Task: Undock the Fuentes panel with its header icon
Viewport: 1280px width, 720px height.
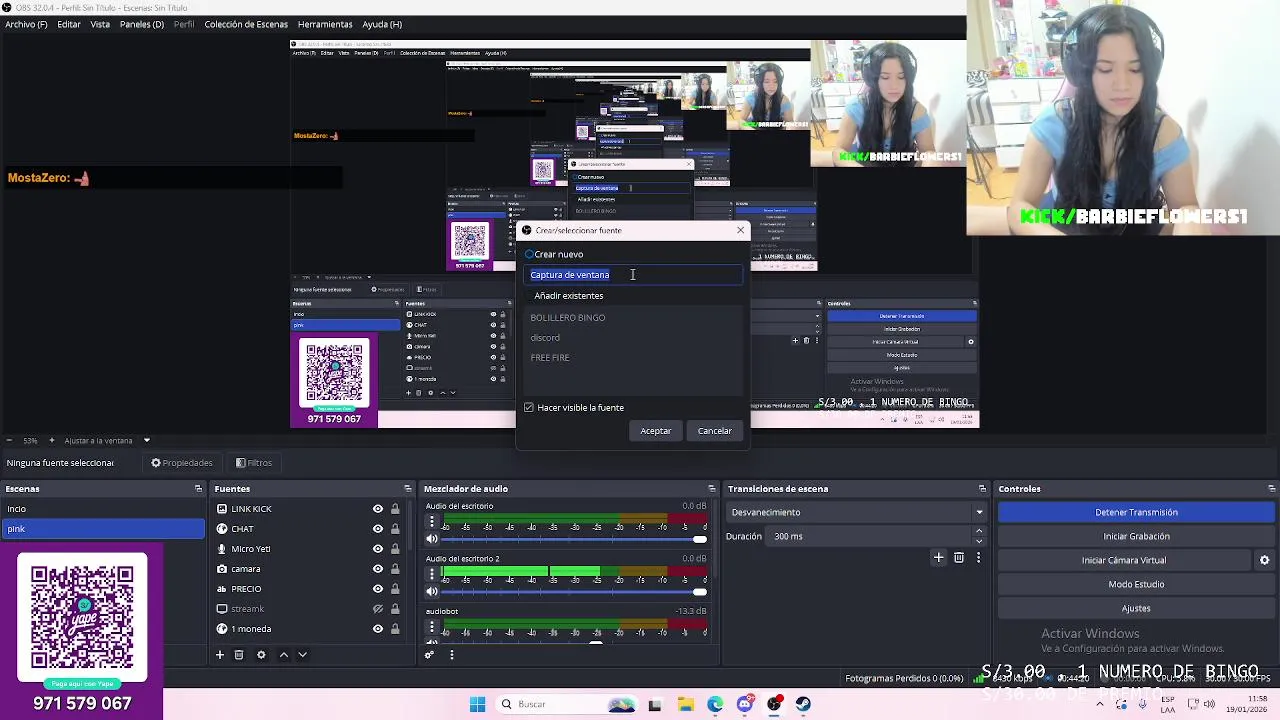Action: (407, 489)
